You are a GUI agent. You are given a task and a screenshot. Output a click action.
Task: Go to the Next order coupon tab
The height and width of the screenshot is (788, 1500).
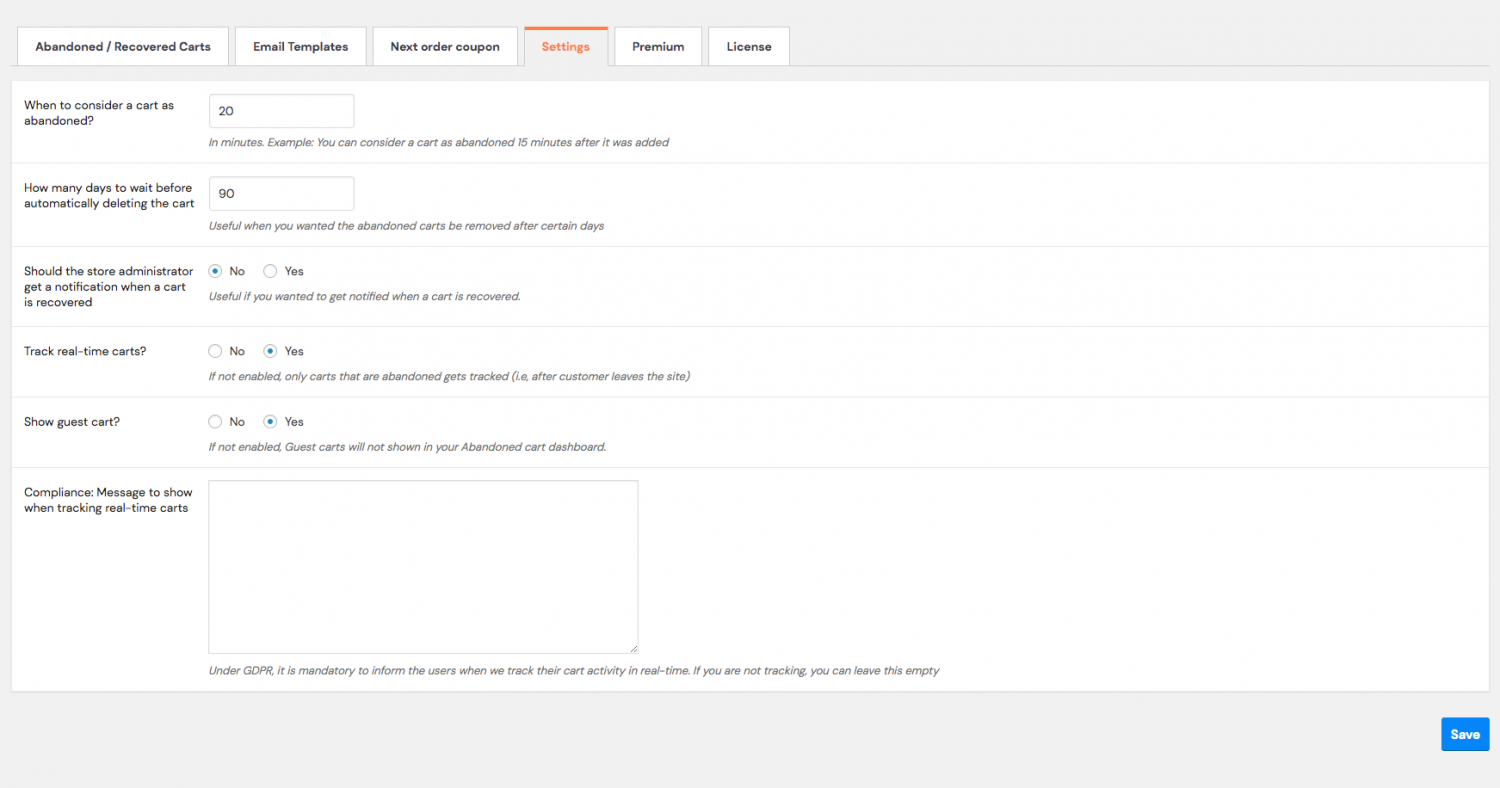coord(445,47)
